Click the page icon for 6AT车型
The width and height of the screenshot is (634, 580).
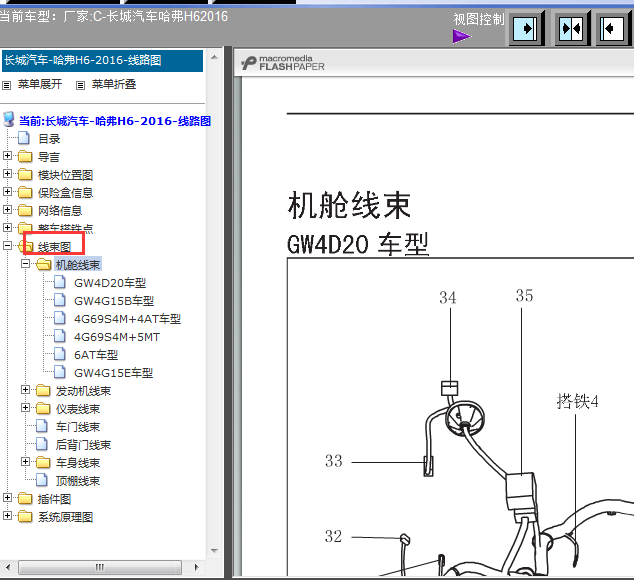tap(60, 354)
